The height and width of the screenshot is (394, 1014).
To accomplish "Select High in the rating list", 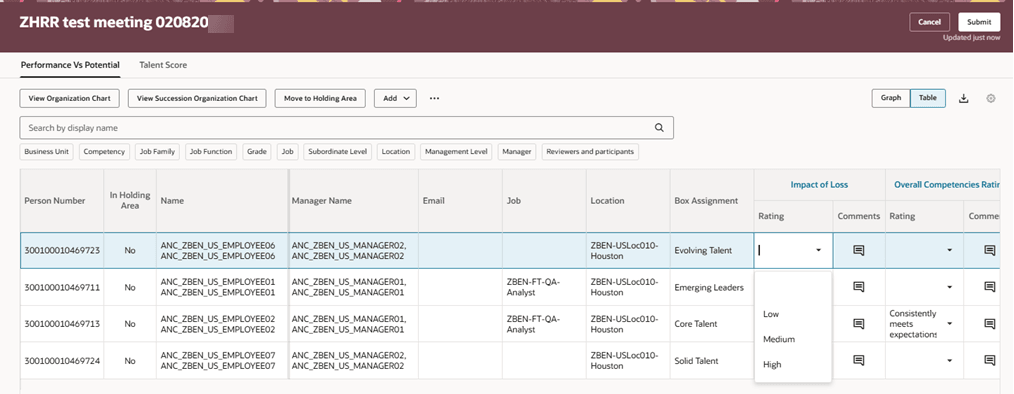I will [793, 364].
